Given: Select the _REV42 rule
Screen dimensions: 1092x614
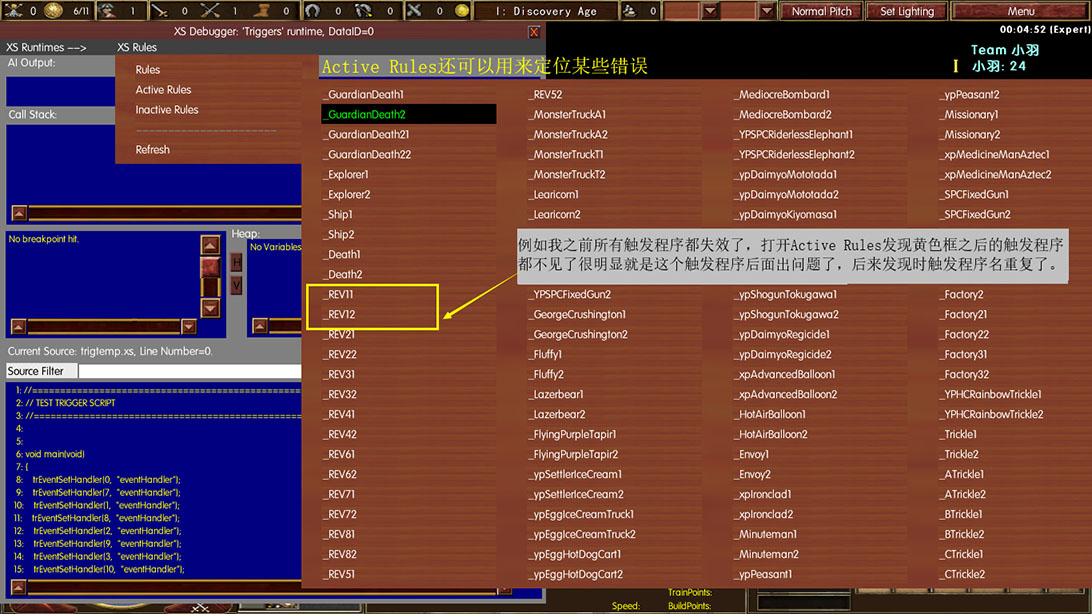Looking at the screenshot, I should [340, 434].
